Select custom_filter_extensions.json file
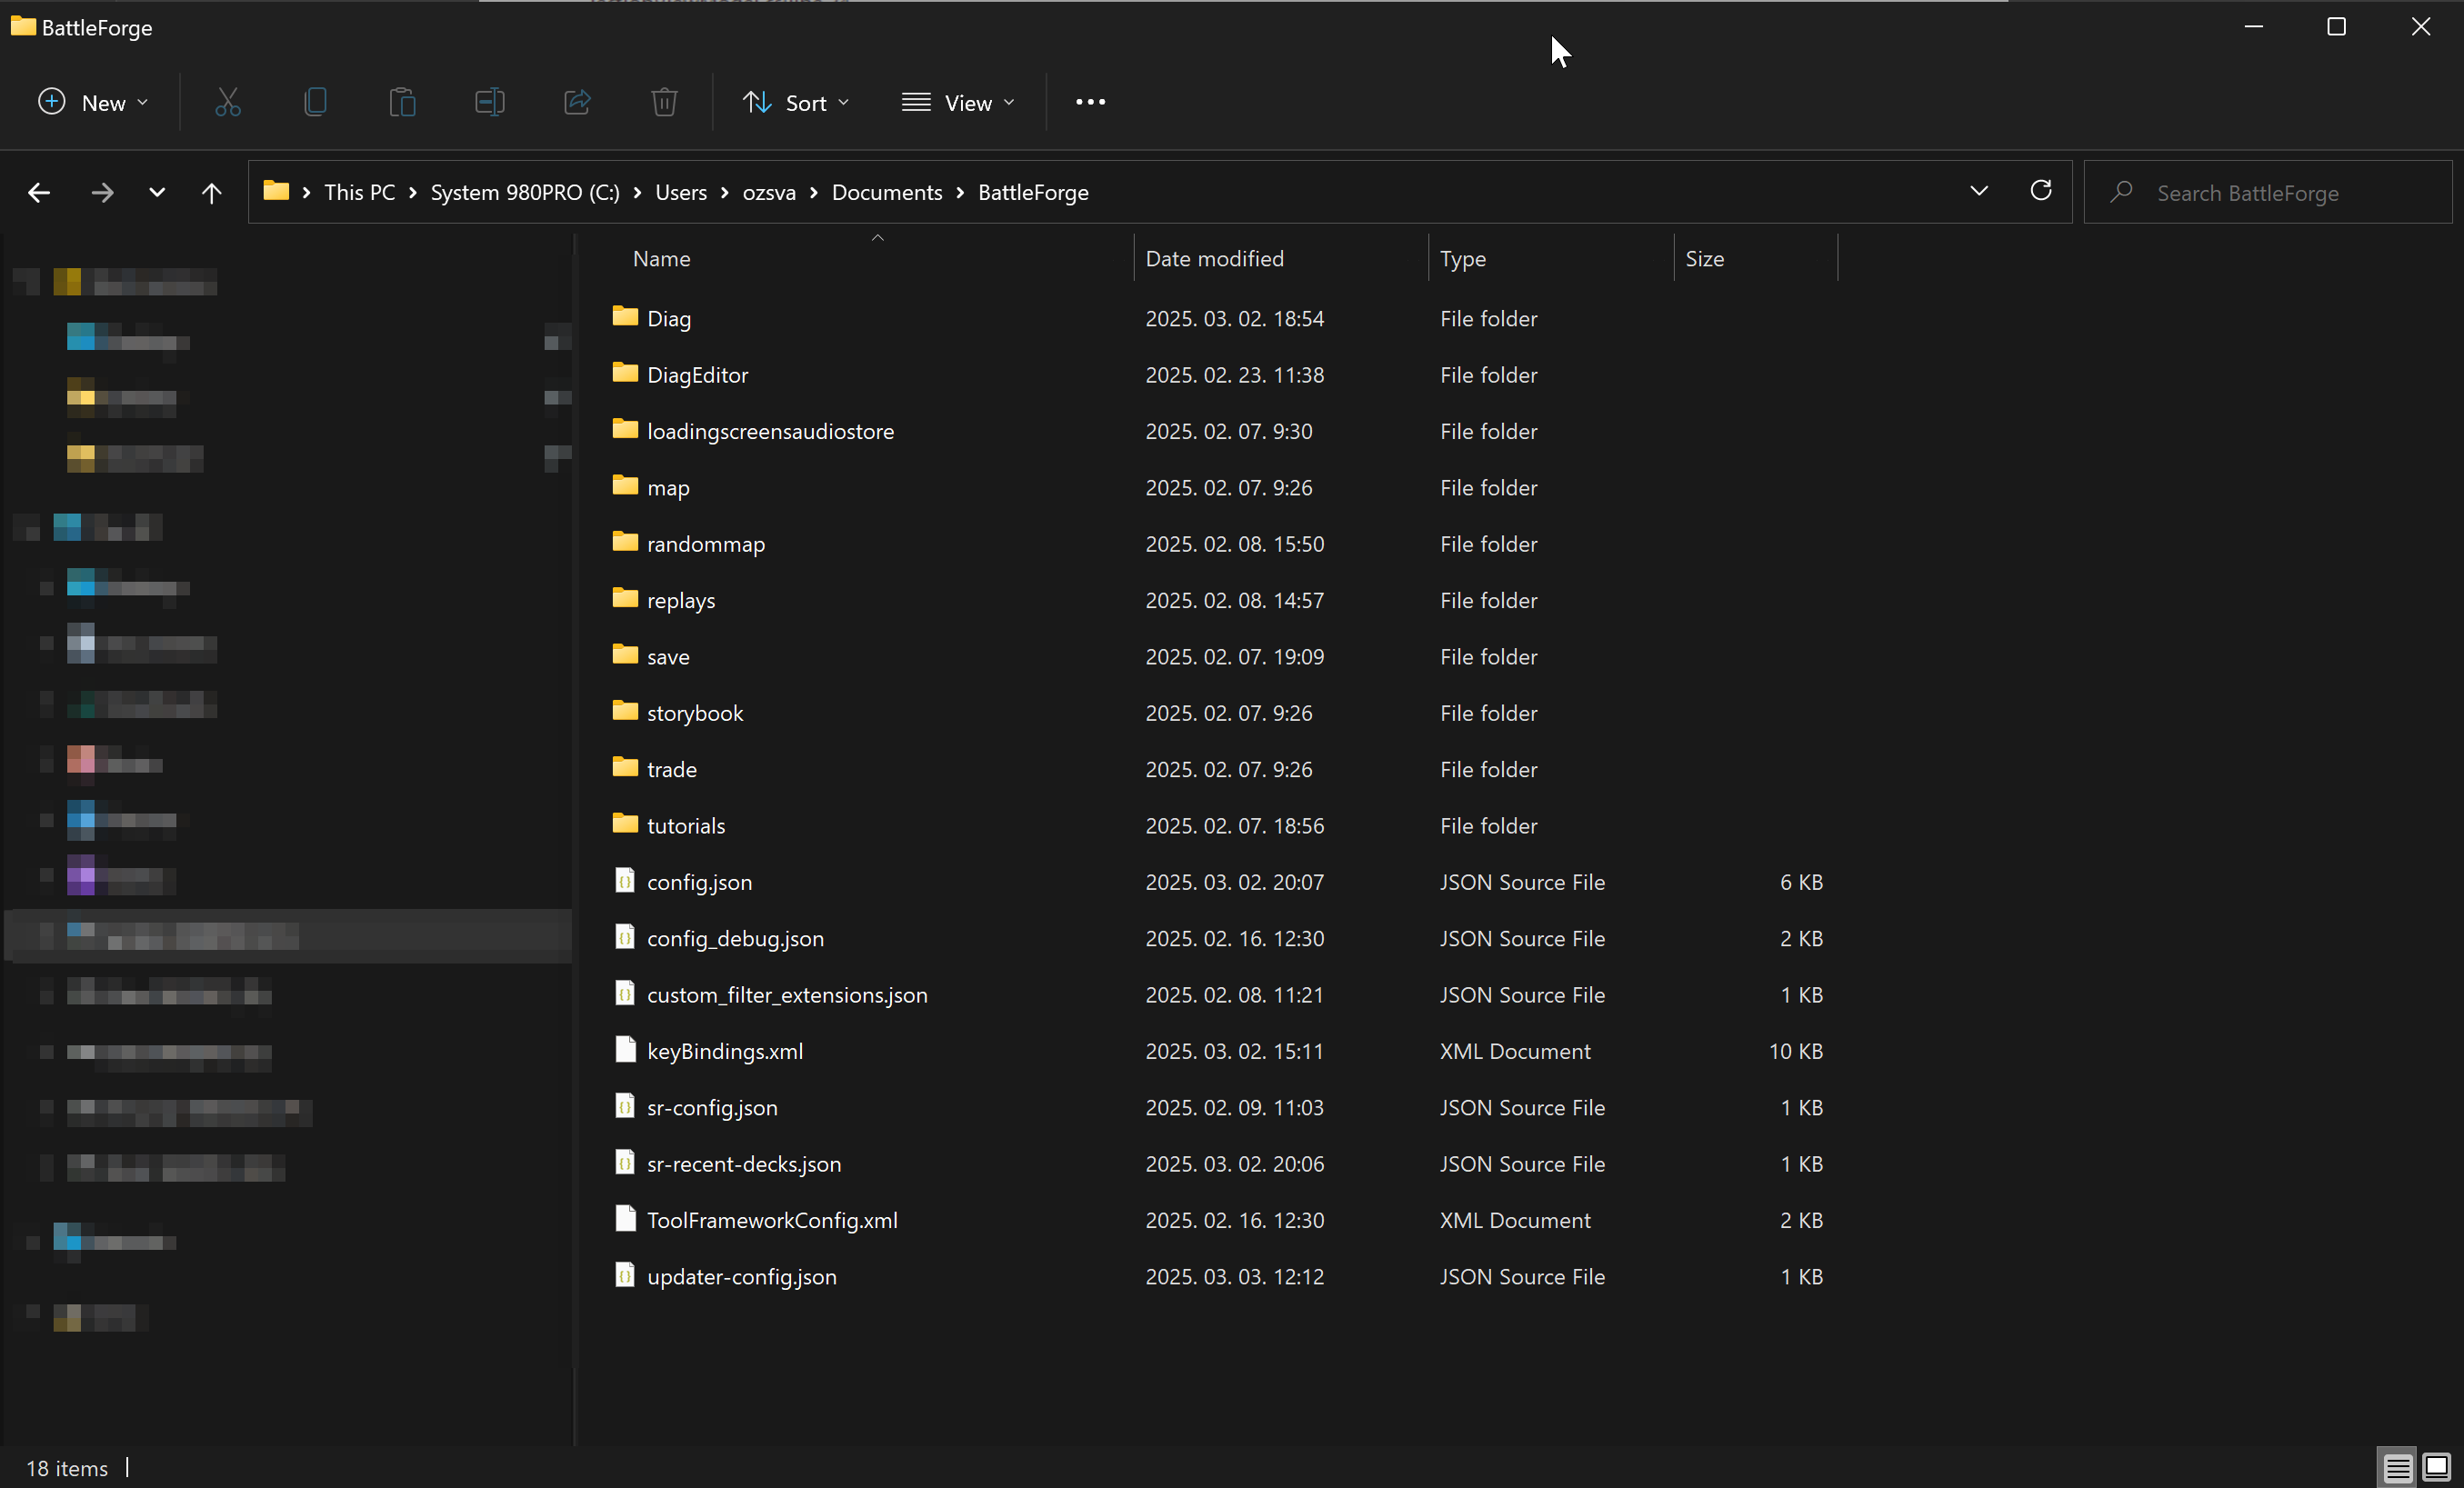 (x=787, y=994)
